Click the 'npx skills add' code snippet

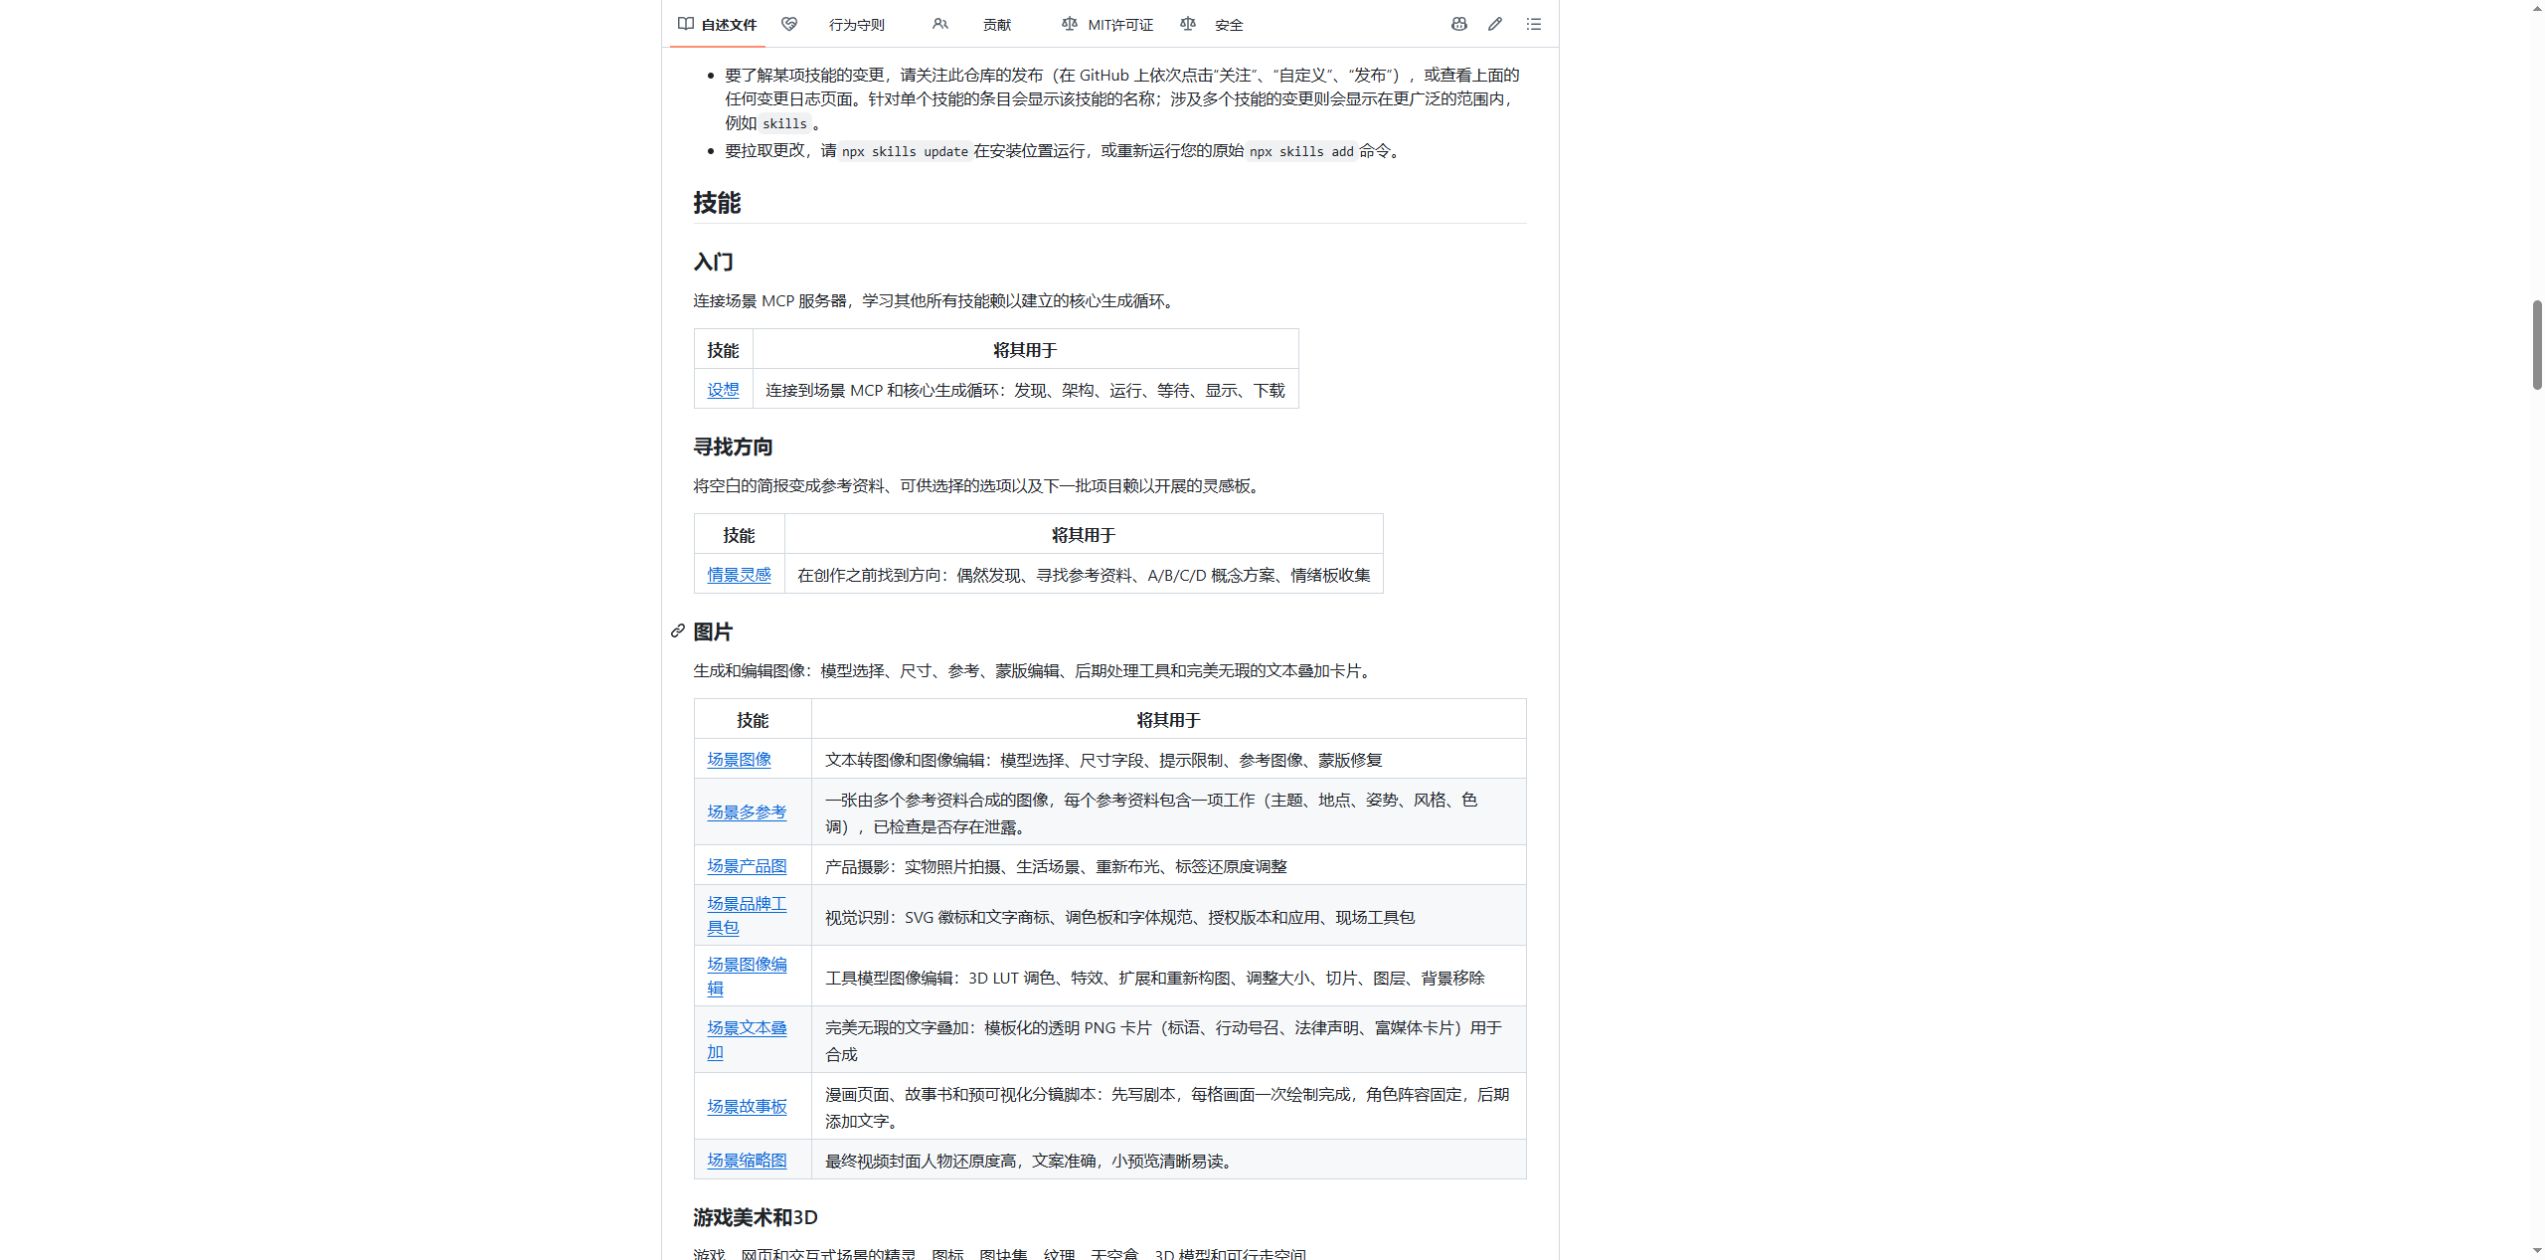1301,152
